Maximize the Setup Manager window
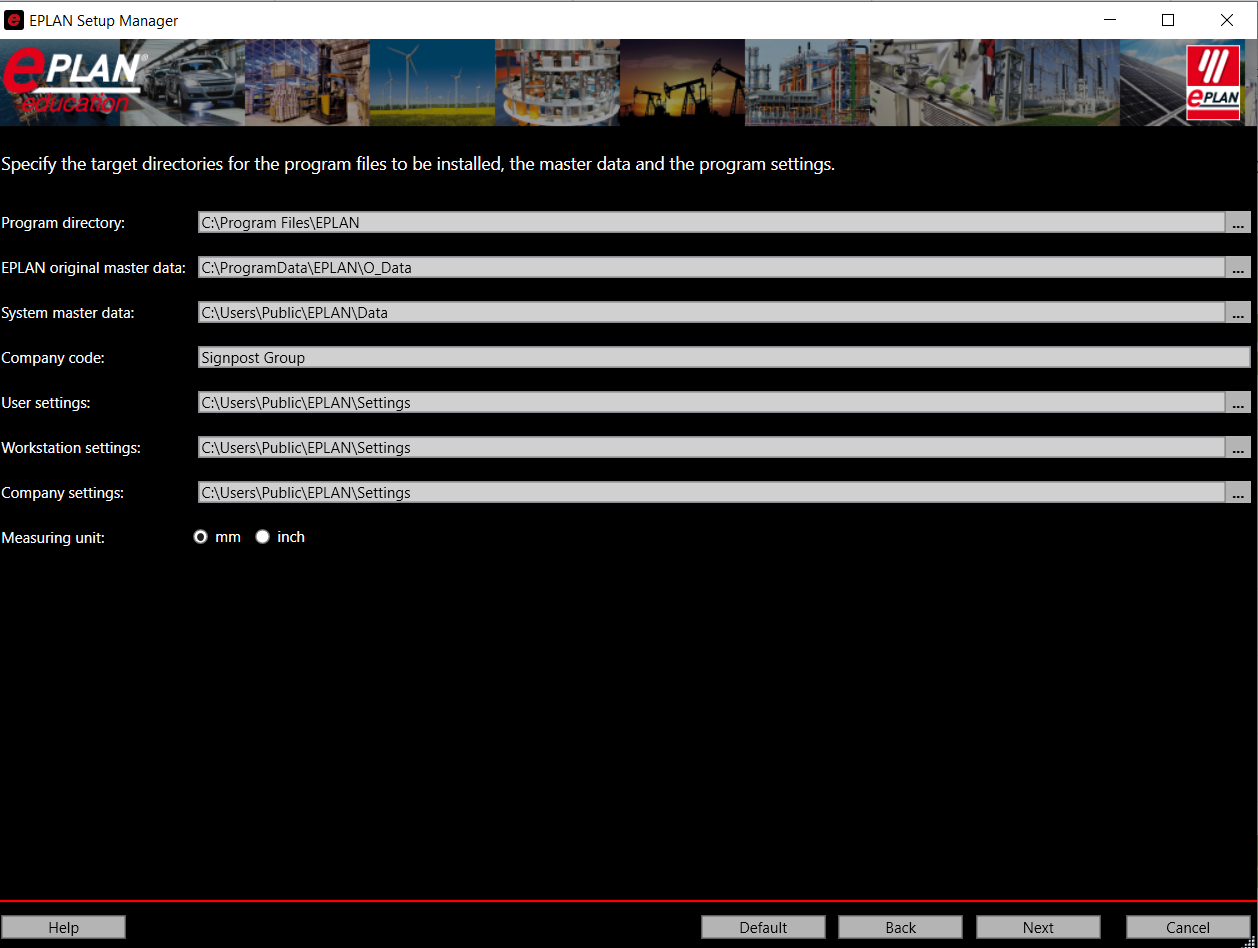This screenshot has height=948, width=1258. coord(1168,20)
